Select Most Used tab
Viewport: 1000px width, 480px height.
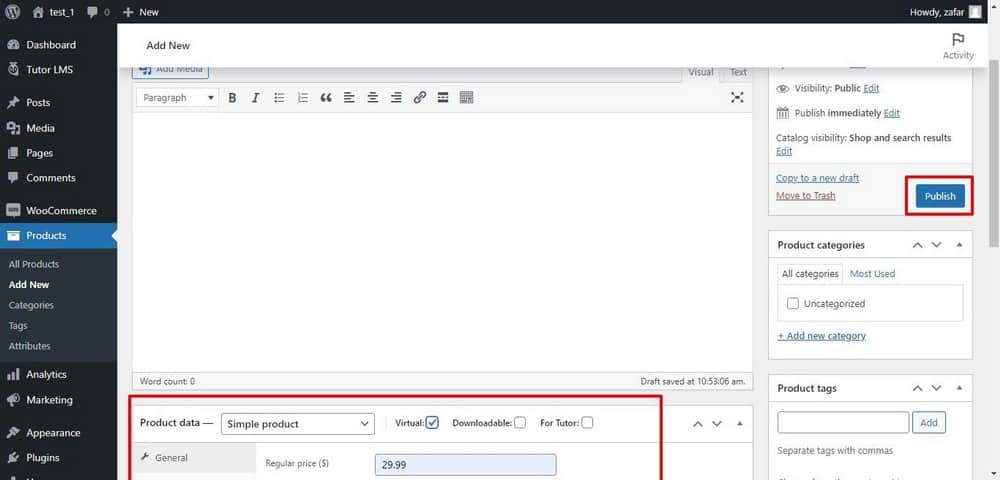coord(872,273)
